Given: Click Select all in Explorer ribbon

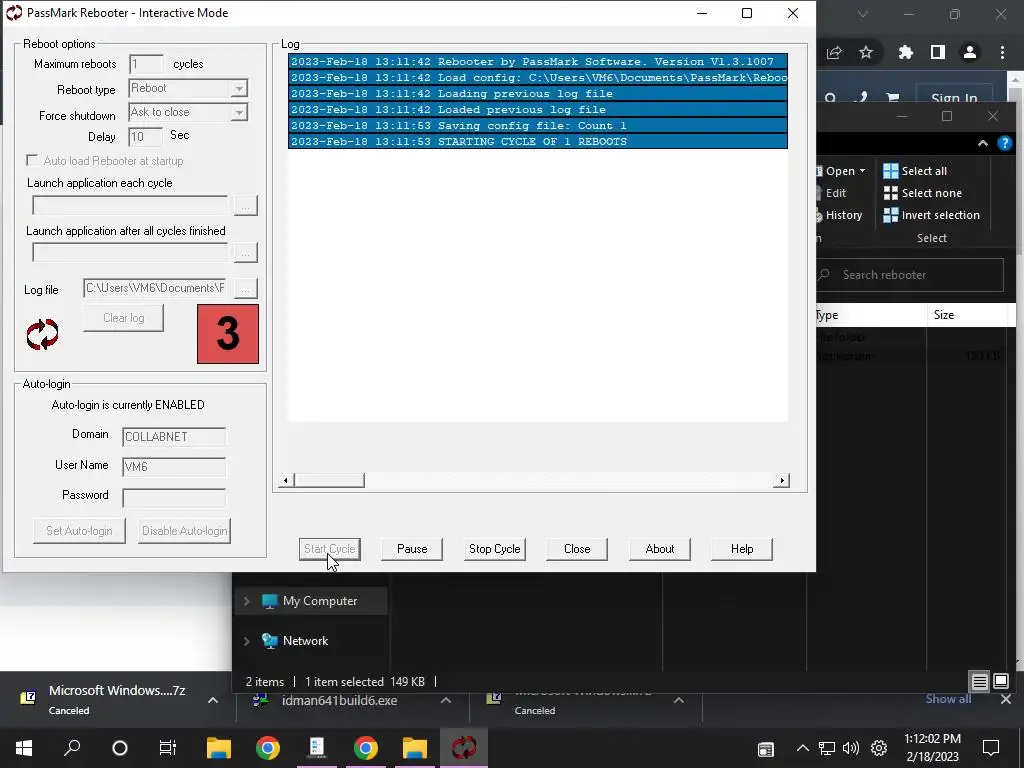Looking at the screenshot, I should coord(915,171).
